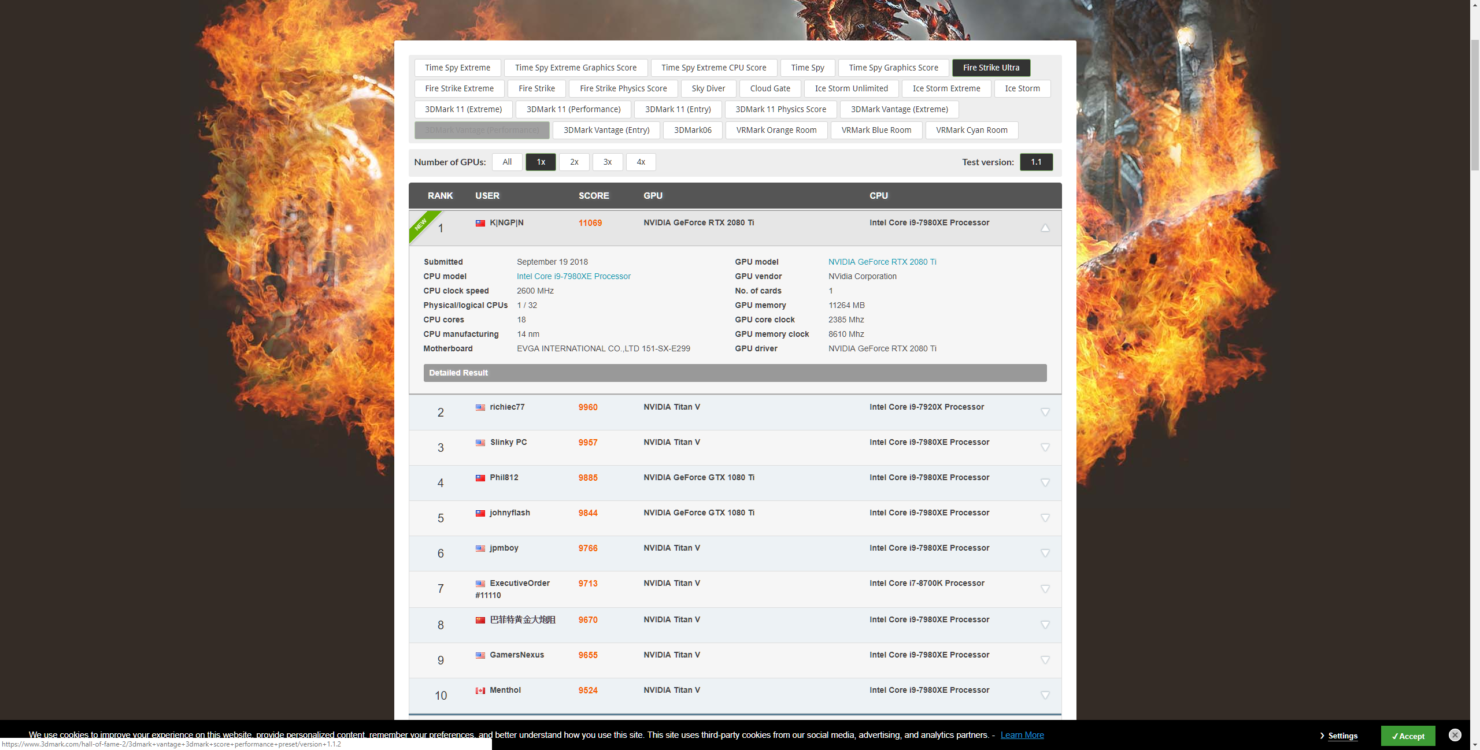Expand the GamersNexus result row arrow
1480x750 pixels.
click(x=1045, y=660)
